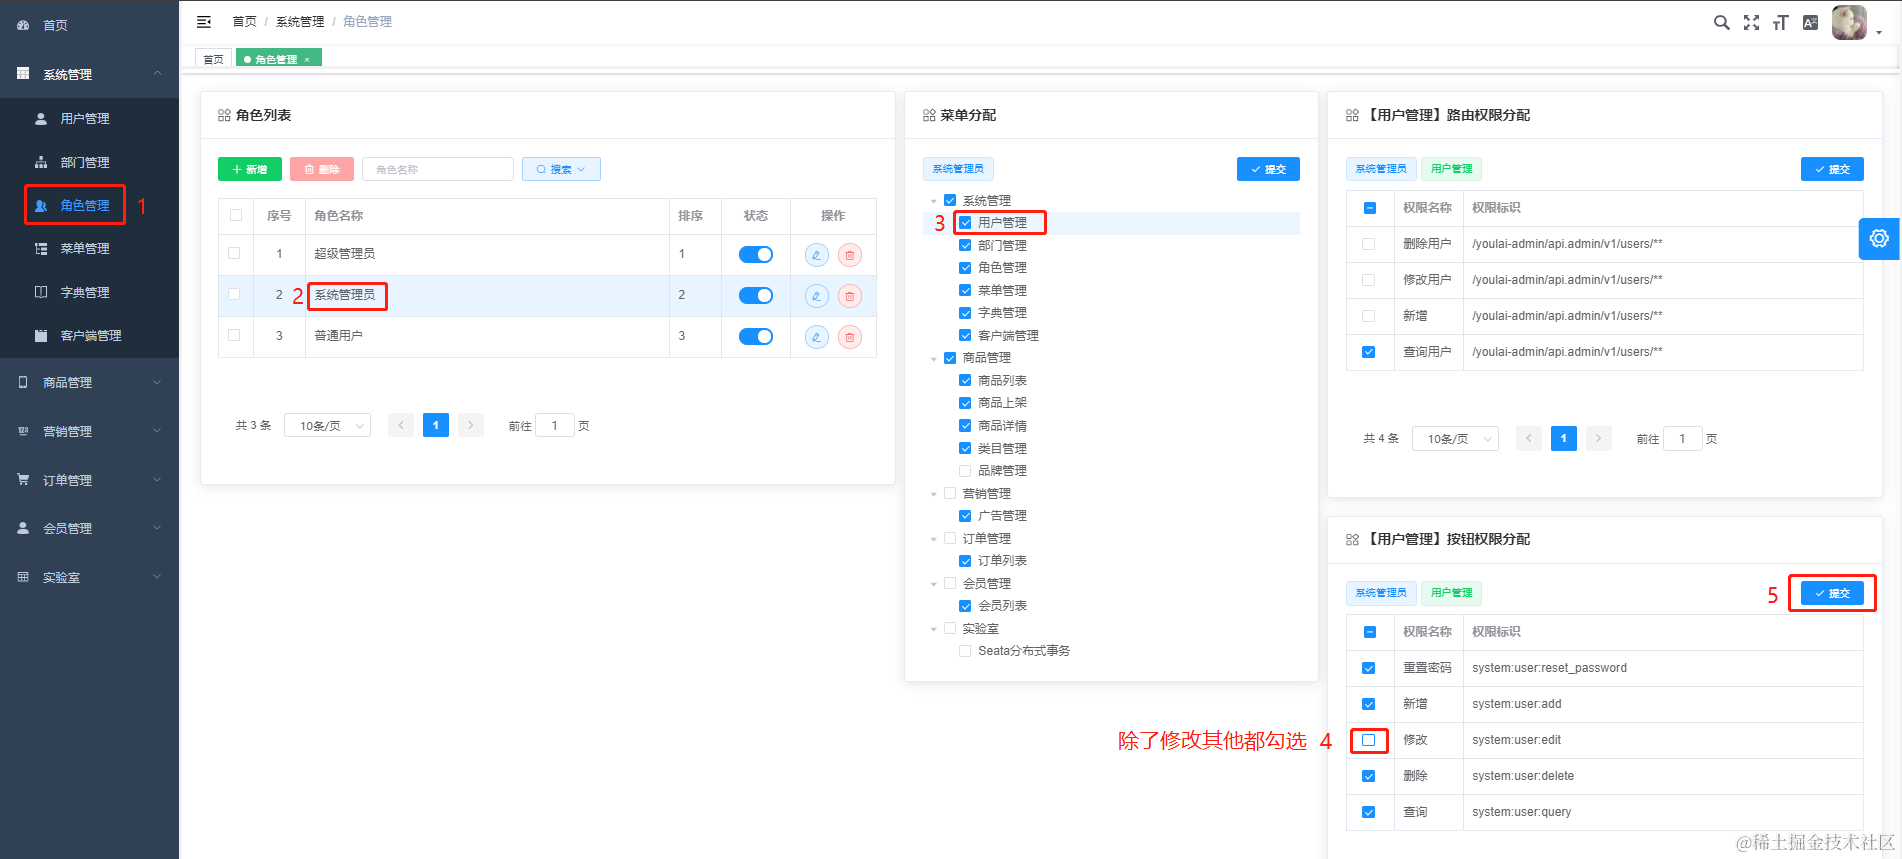Click the system:user:delete permission text

(1523, 776)
